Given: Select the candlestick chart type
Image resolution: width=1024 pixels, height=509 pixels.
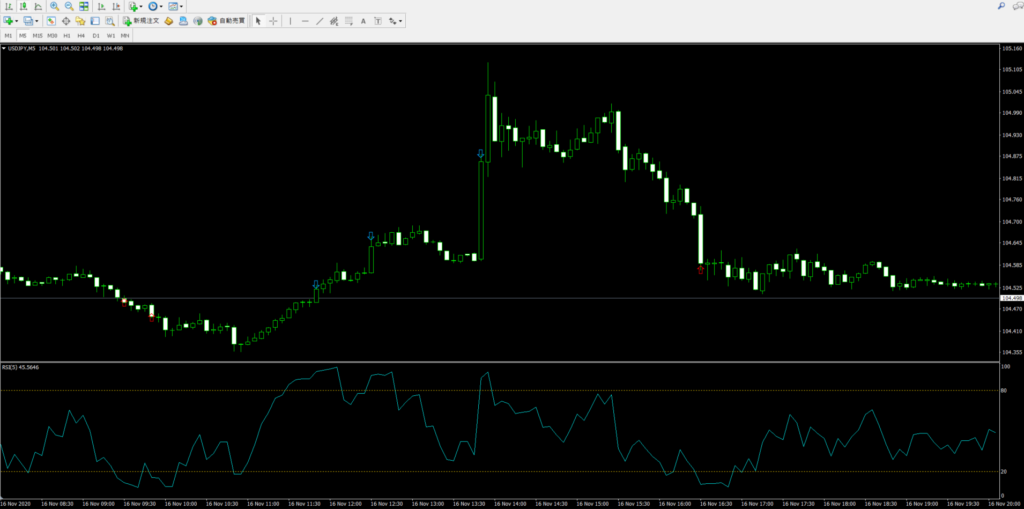Looking at the screenshot, I should coord(22,6).
